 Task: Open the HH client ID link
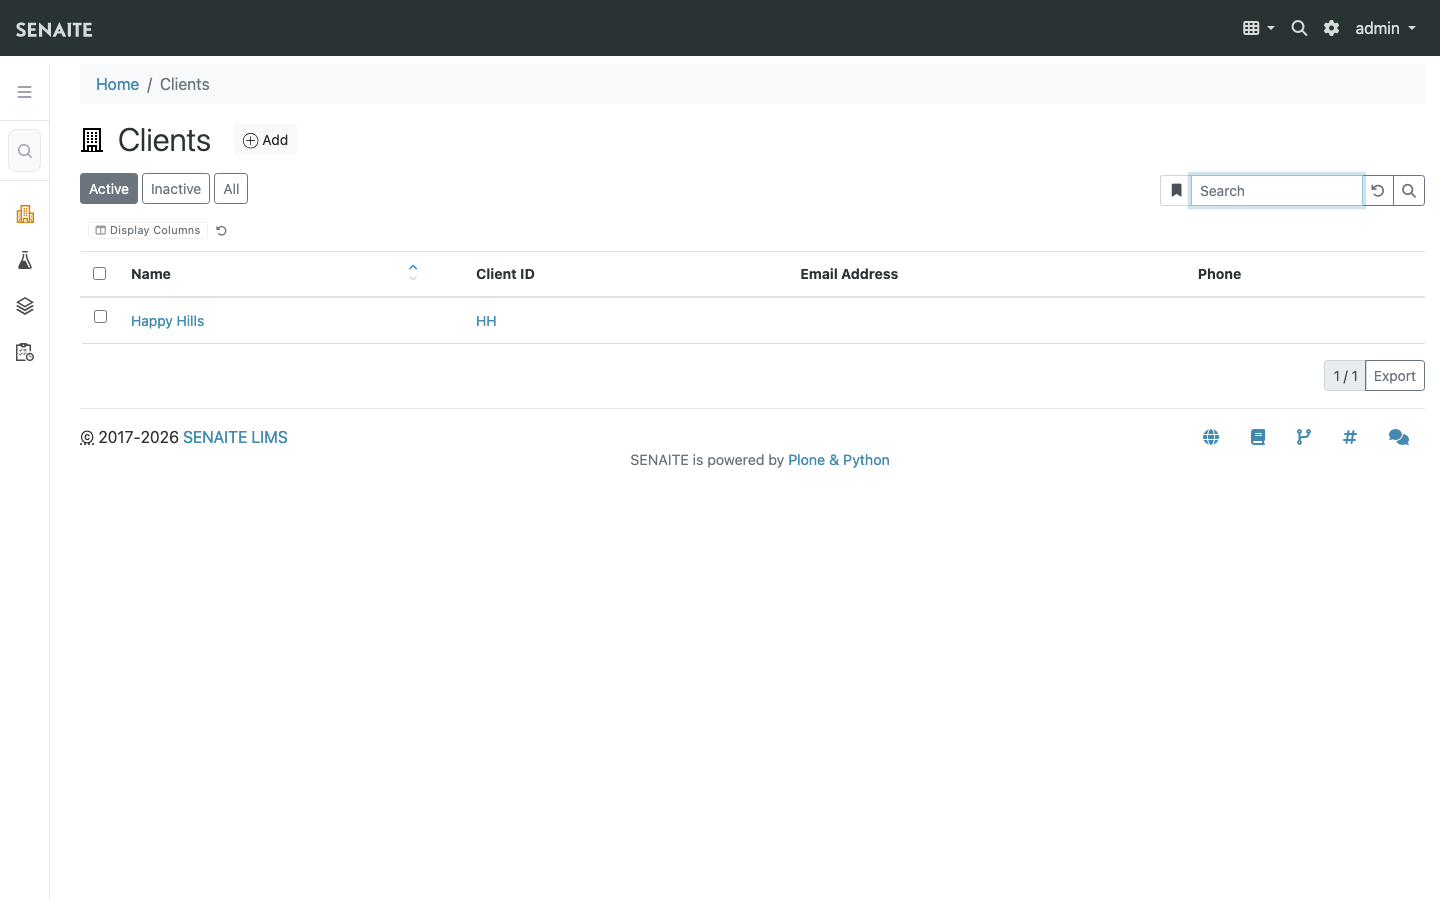486,321
